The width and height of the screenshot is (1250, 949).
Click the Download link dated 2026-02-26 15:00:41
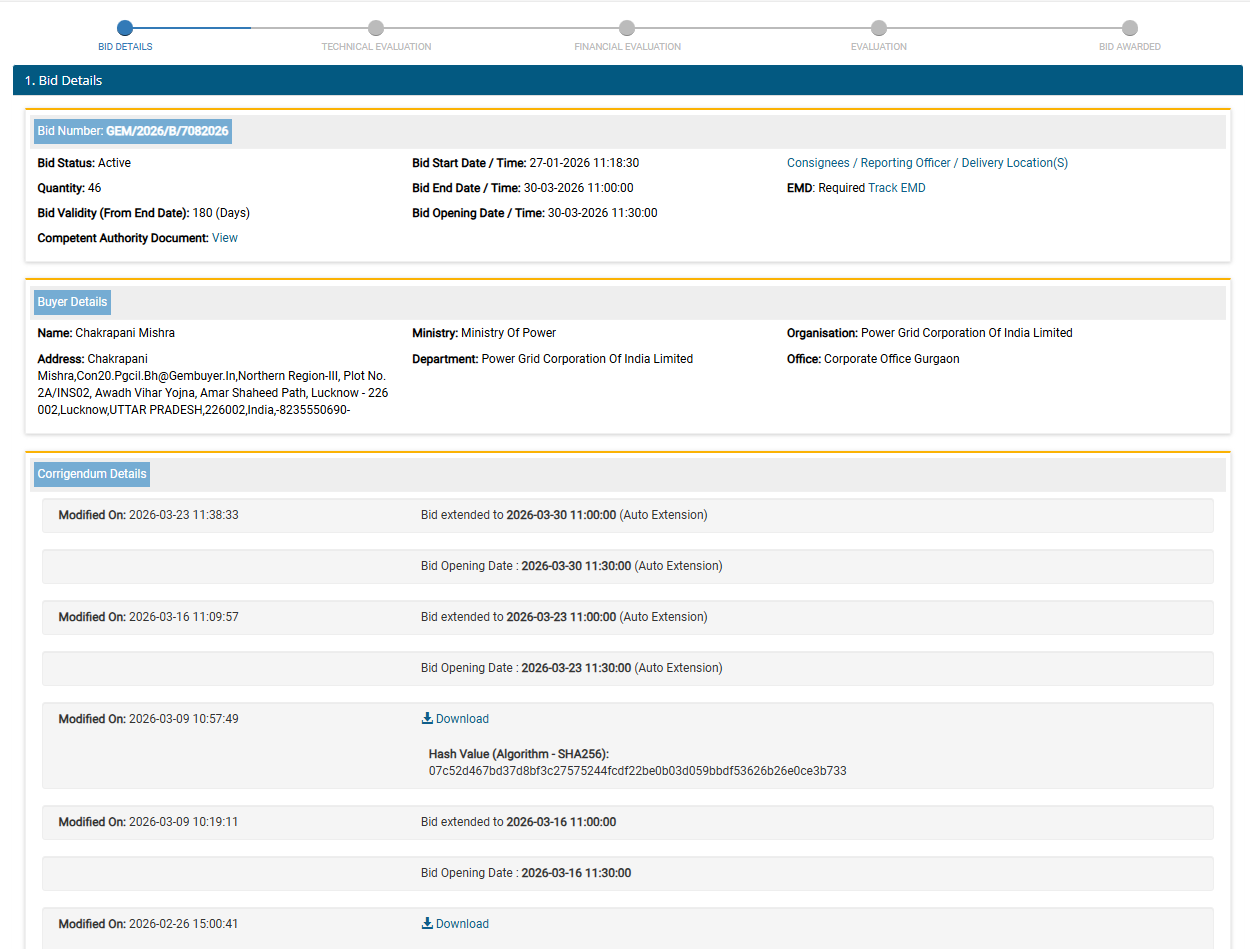(x=462, y=924)
